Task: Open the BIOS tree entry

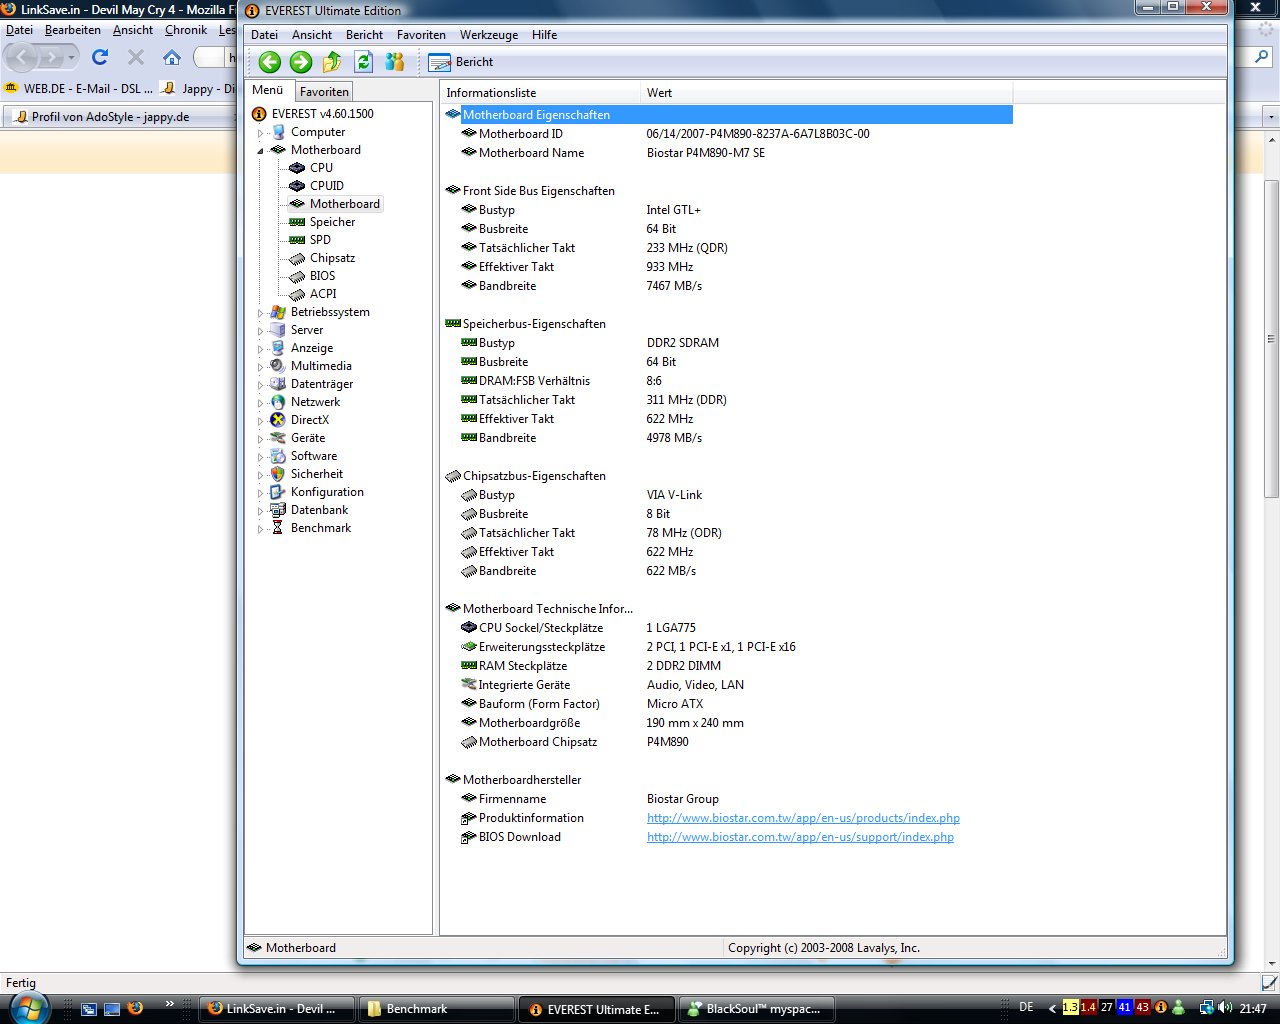Action: coord(322,276)
